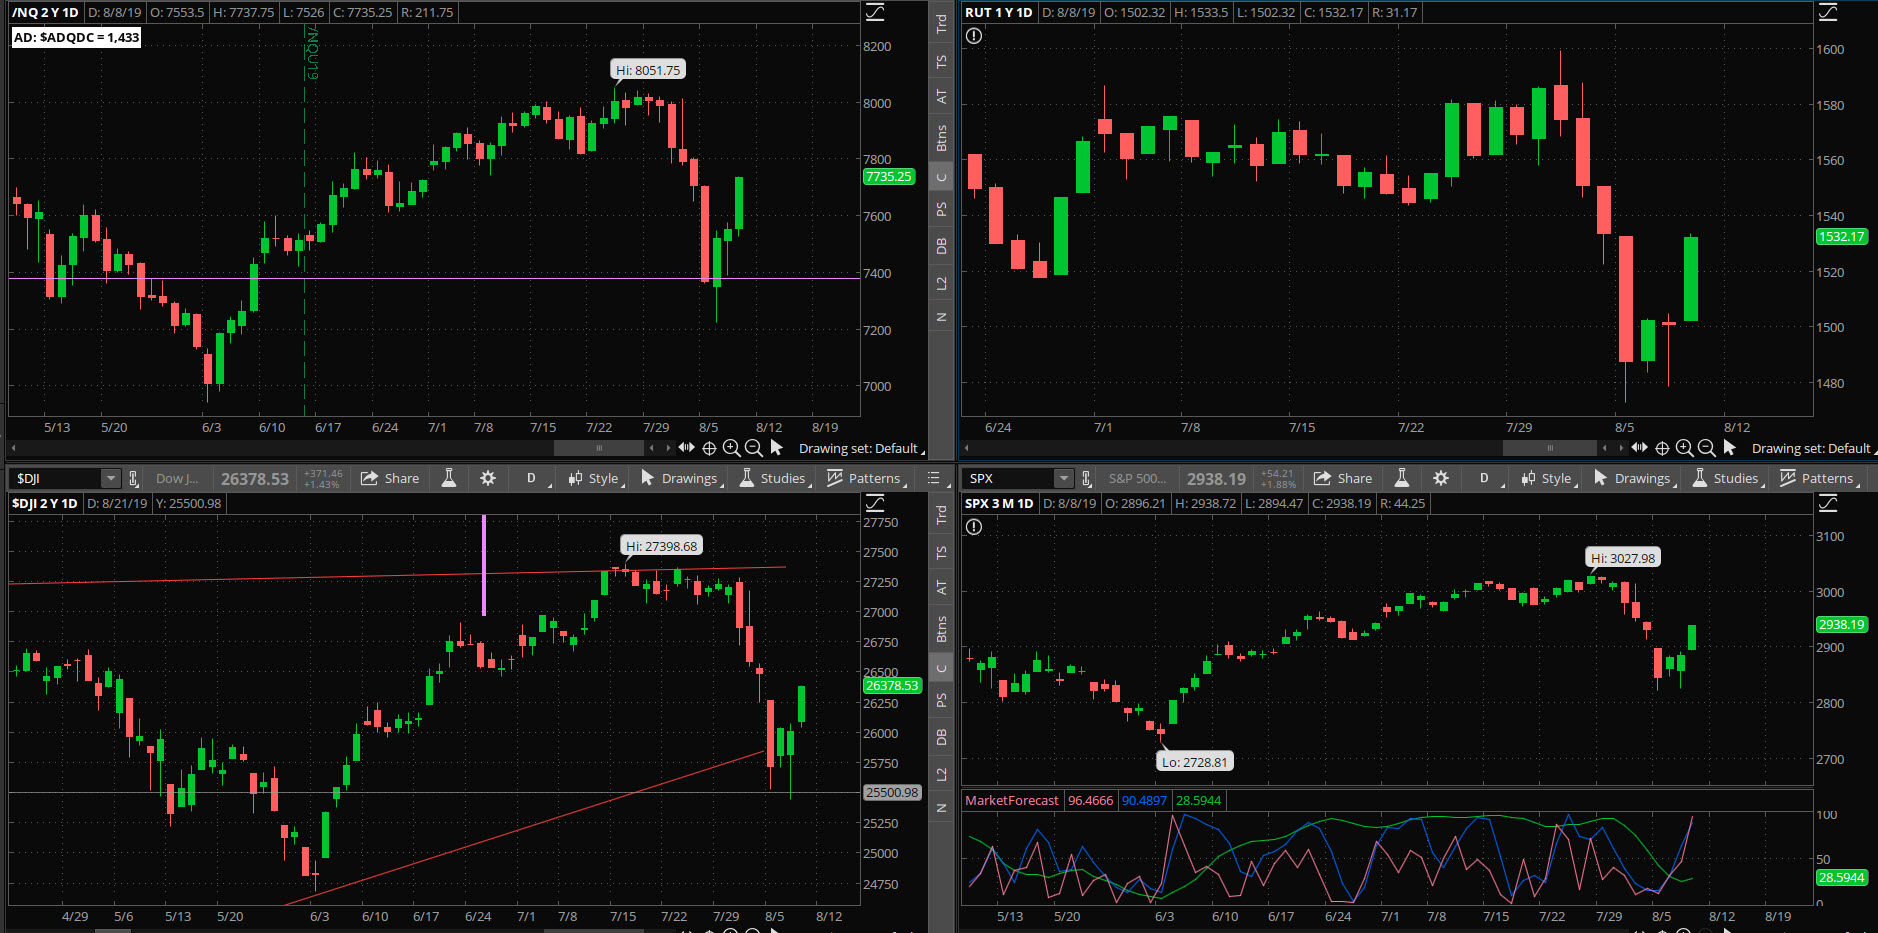Toggle PS sidebar button beside /NQ chart

941,209
